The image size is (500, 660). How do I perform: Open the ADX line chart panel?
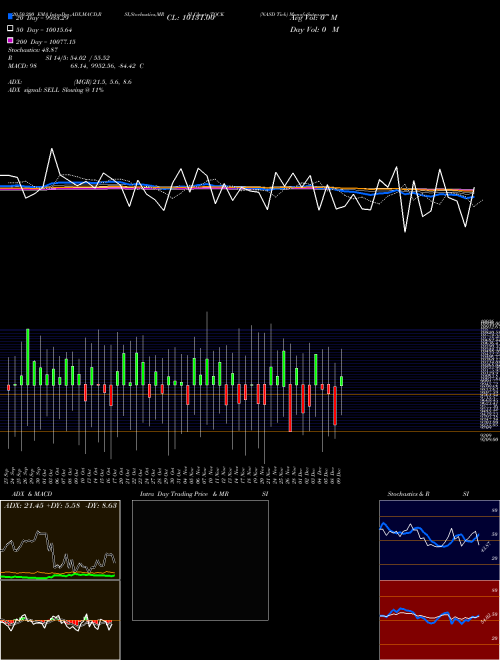(60, 540)
